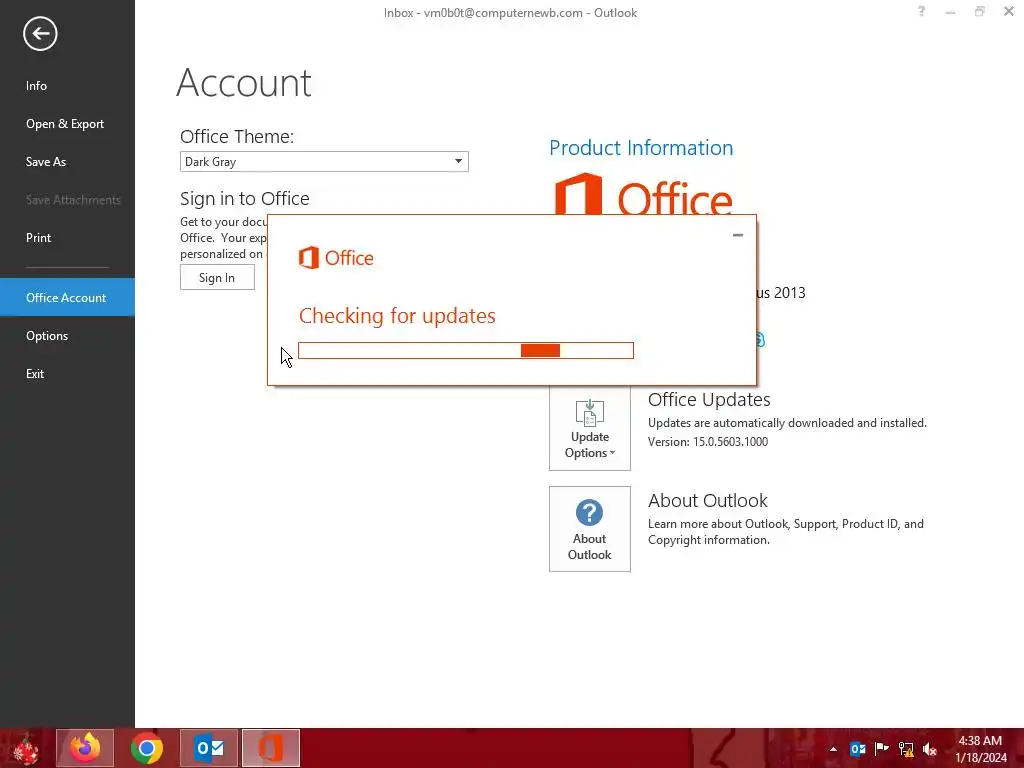The image size is (1024, 768).
Task: Click the Version 15.0.5603.1000 text
Action: click(x=708, y=442)
